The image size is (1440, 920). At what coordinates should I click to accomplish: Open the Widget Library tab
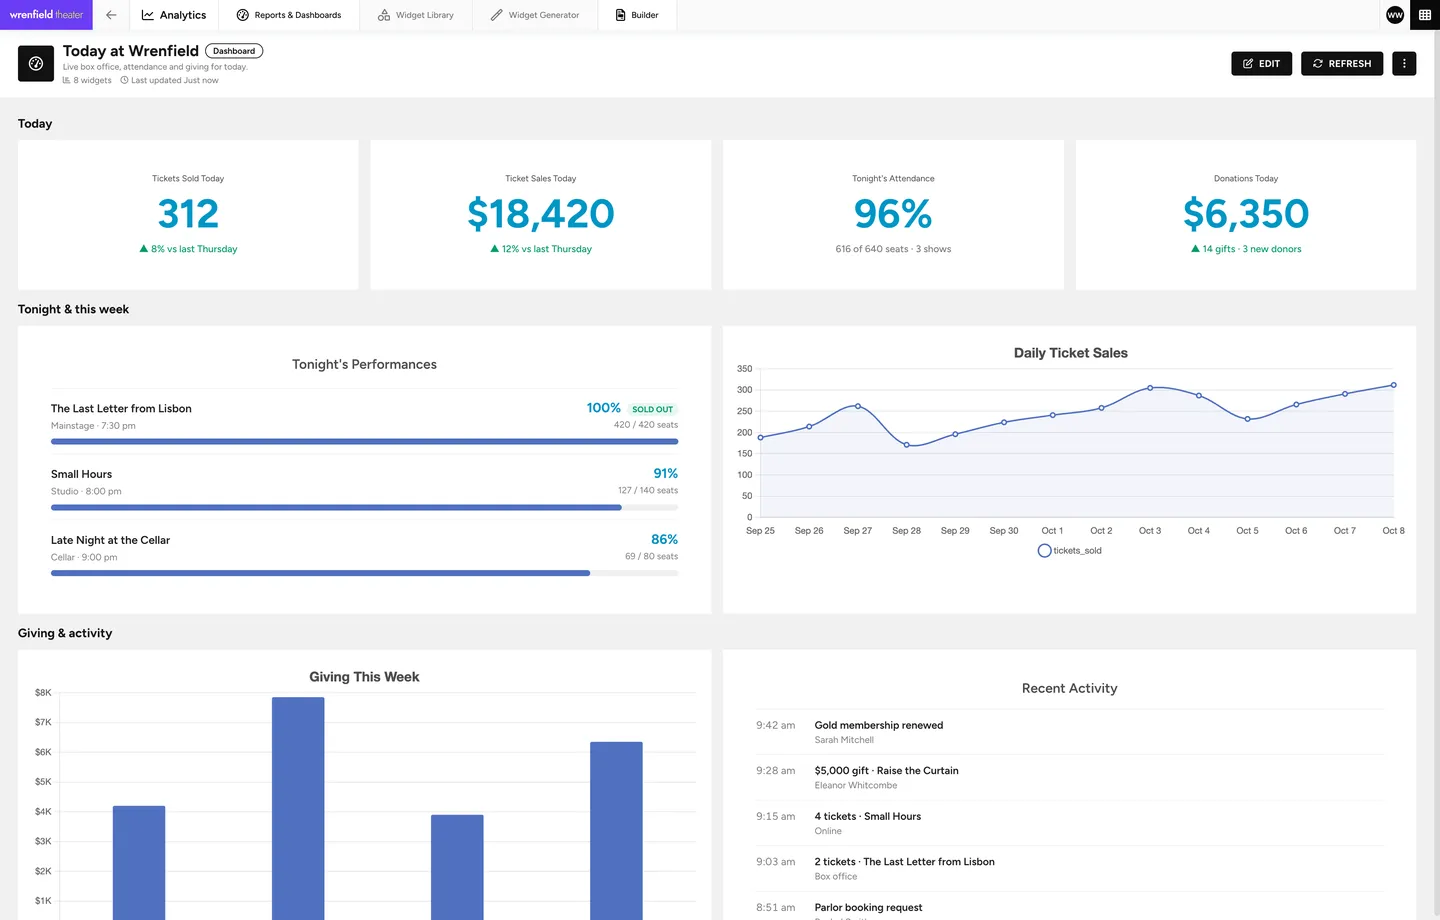click(416, 15)
